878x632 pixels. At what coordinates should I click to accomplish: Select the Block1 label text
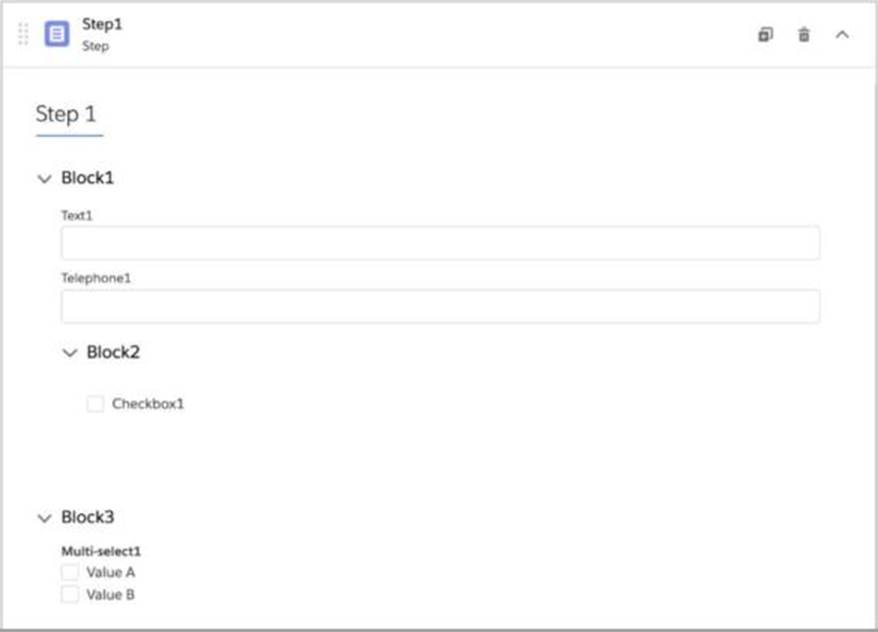88,178
